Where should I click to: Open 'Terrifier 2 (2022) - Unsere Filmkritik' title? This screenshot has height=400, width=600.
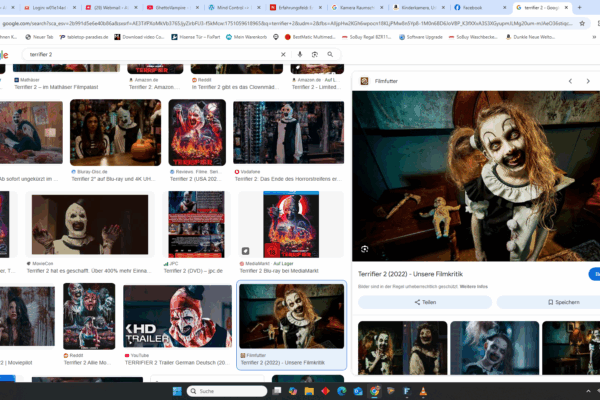coord(410,274)
